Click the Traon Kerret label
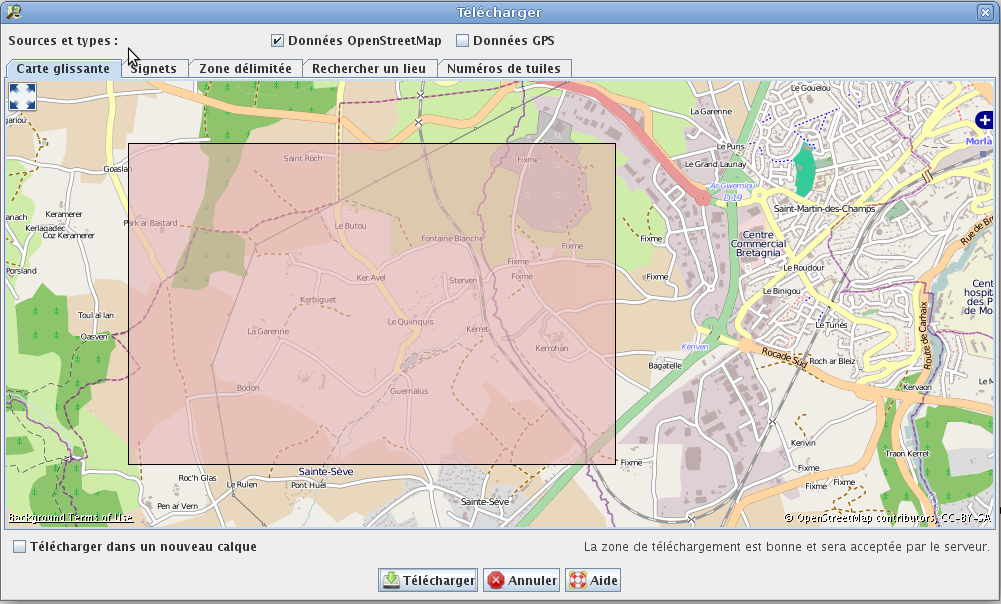This screenshot has height=604, width=1001. point(907,453)
